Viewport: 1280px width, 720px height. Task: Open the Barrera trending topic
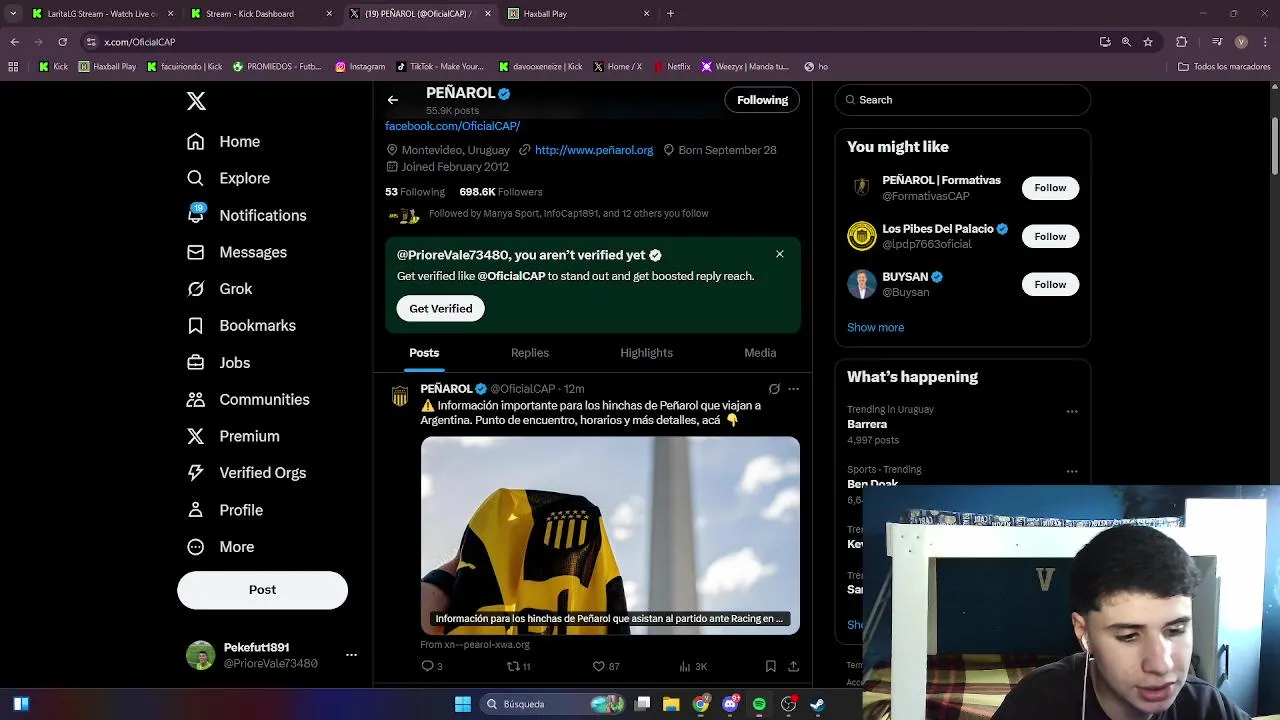(x=867, y=424)
